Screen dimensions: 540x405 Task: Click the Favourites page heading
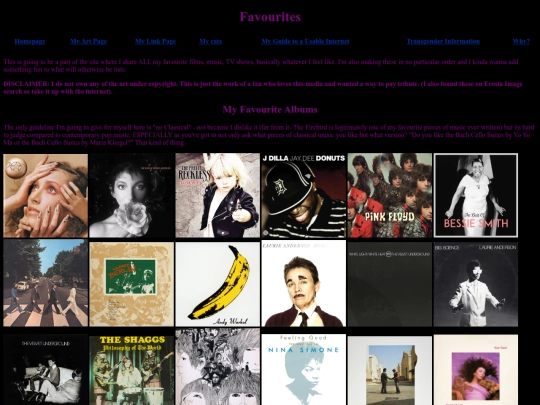click(270, 17)
